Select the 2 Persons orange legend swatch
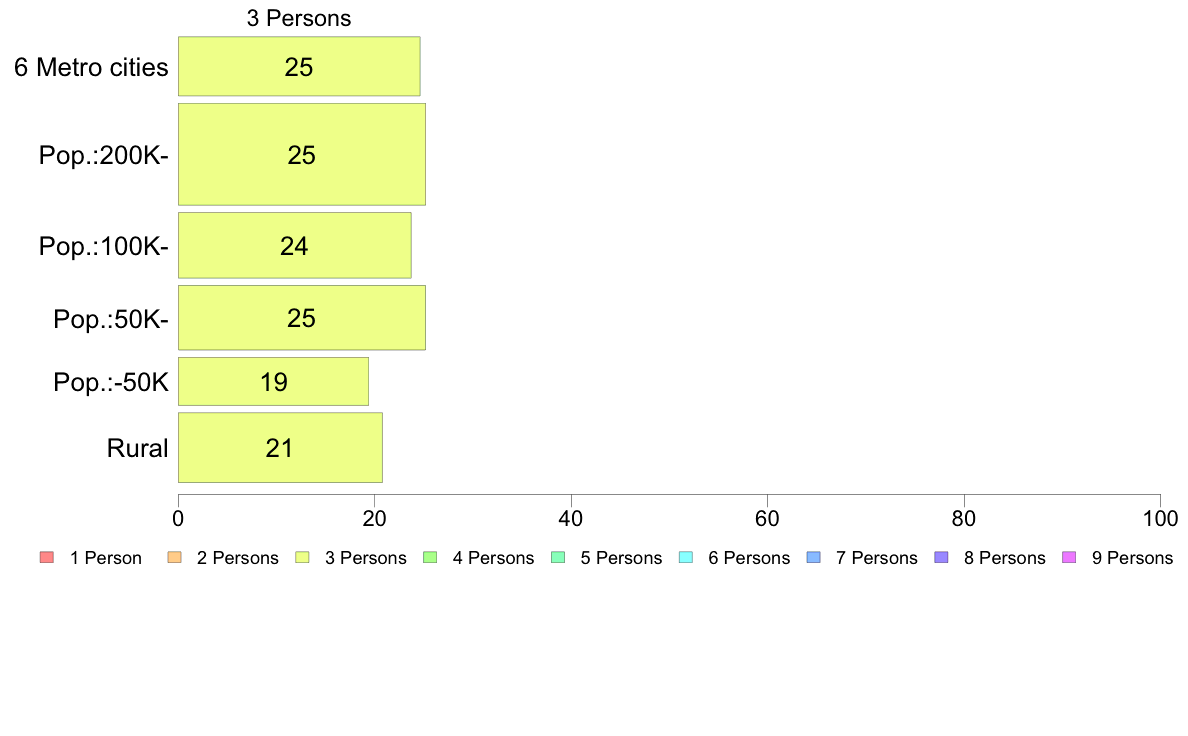This screenshot has height=736, width=1188. 173,557
